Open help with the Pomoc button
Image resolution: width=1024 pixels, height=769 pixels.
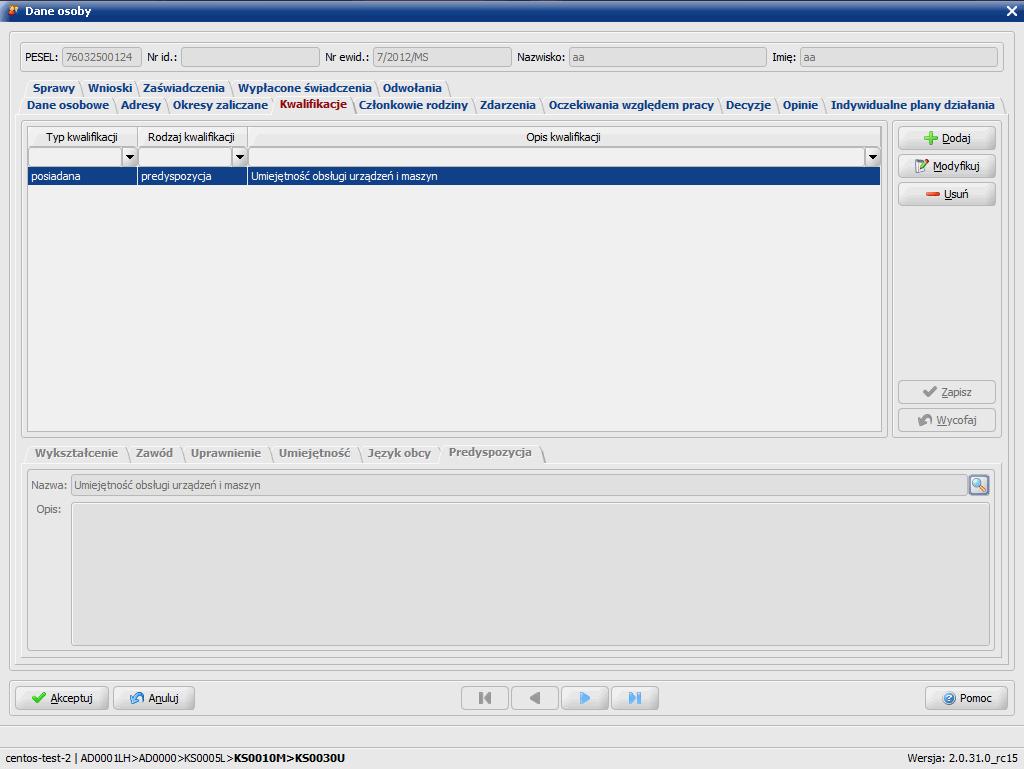tap(966, 698)
